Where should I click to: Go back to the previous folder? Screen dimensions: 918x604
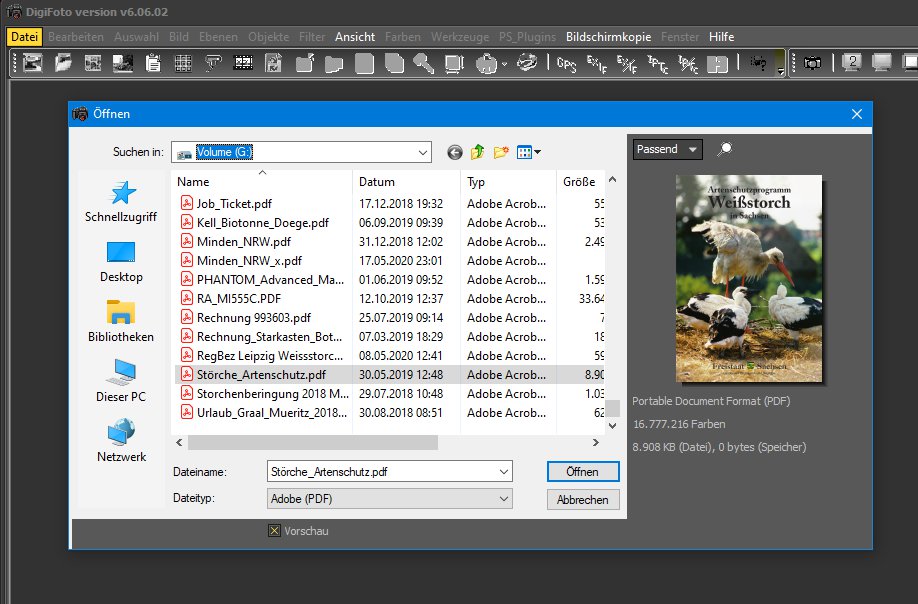coord(455,152)
